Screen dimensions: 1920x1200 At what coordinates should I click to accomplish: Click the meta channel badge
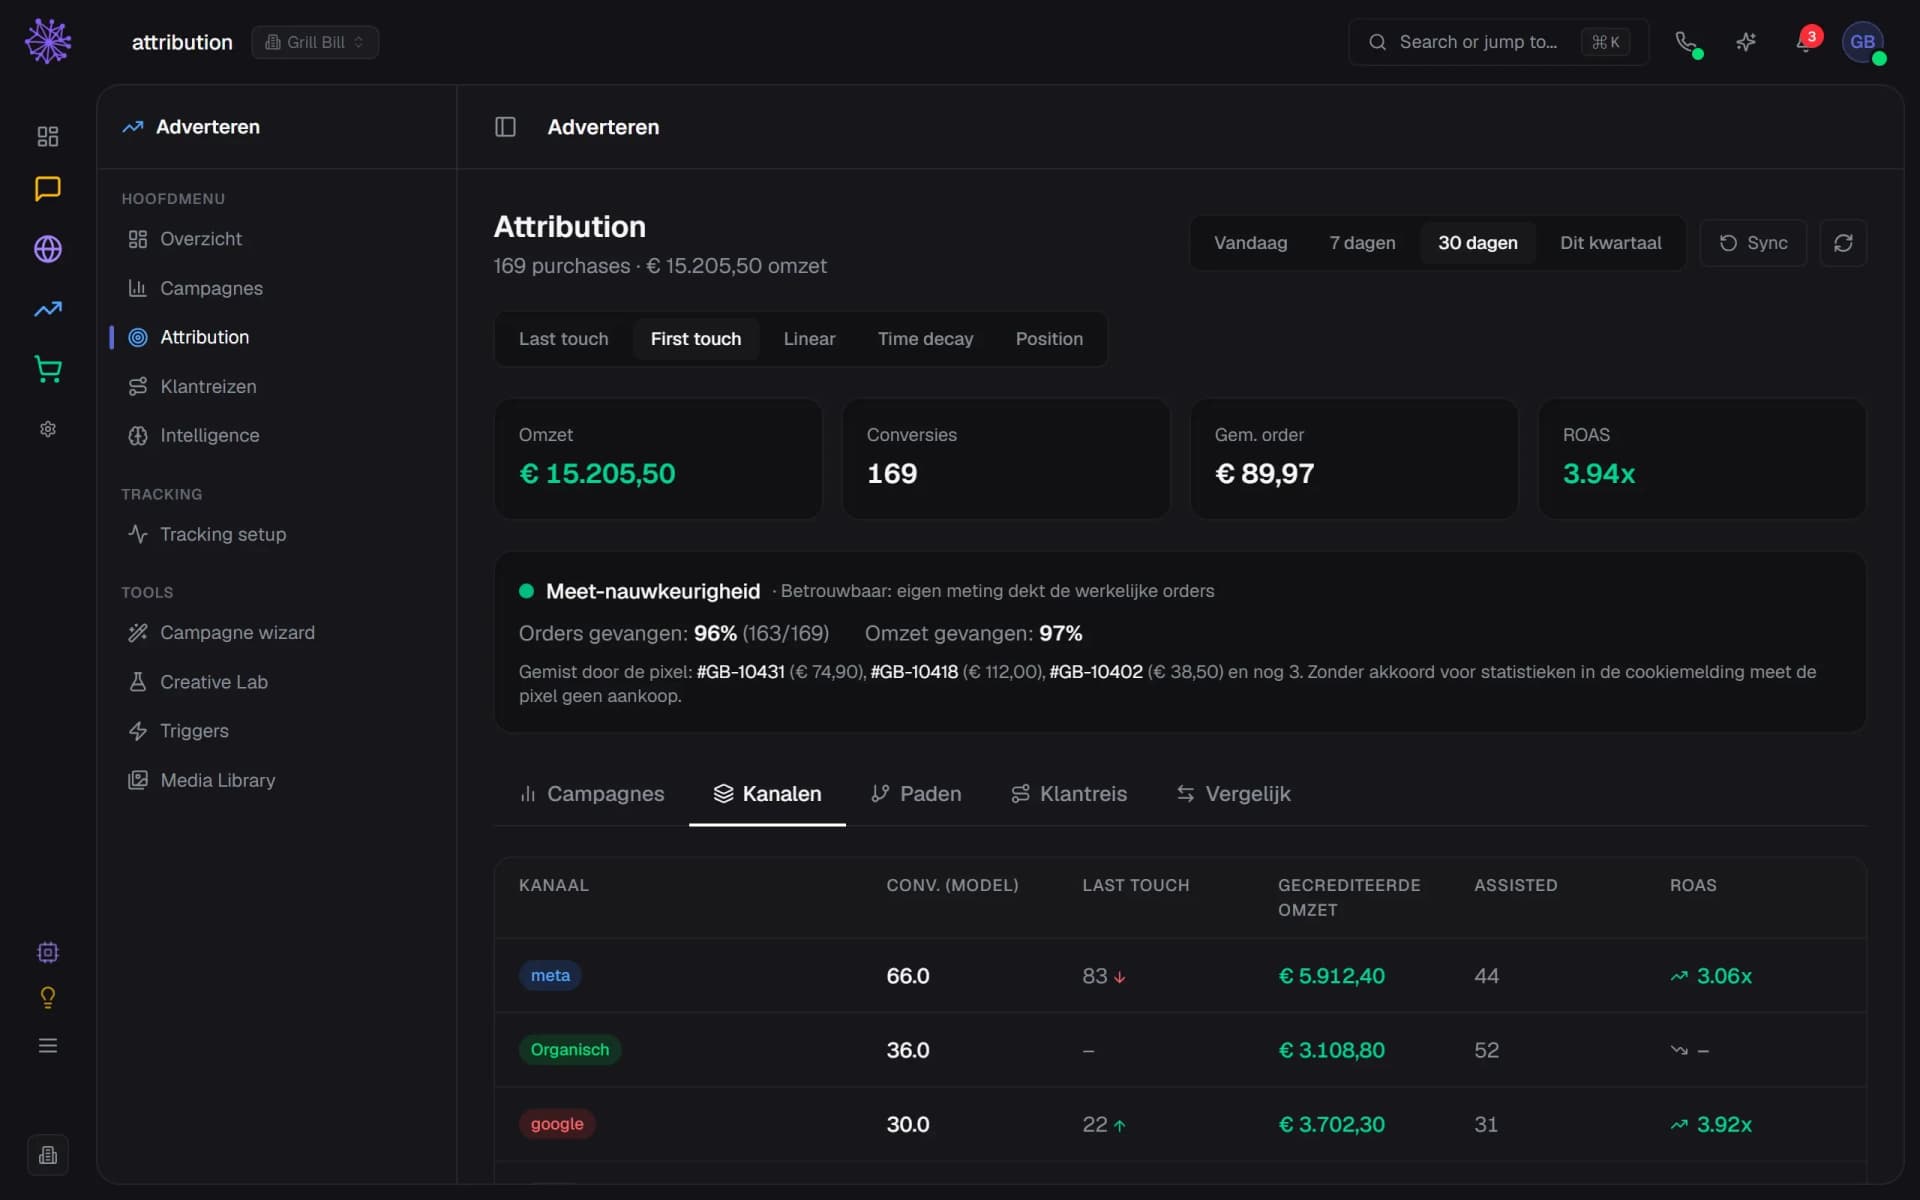pyautogui.click(x=550, y=975)
